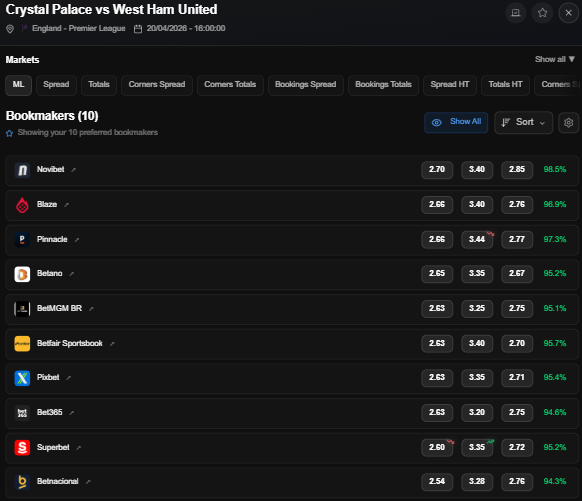Viewport: 582px width, 501px height.
Task: Open BetMGM BR external link arrow
Action: coord(91,309)
